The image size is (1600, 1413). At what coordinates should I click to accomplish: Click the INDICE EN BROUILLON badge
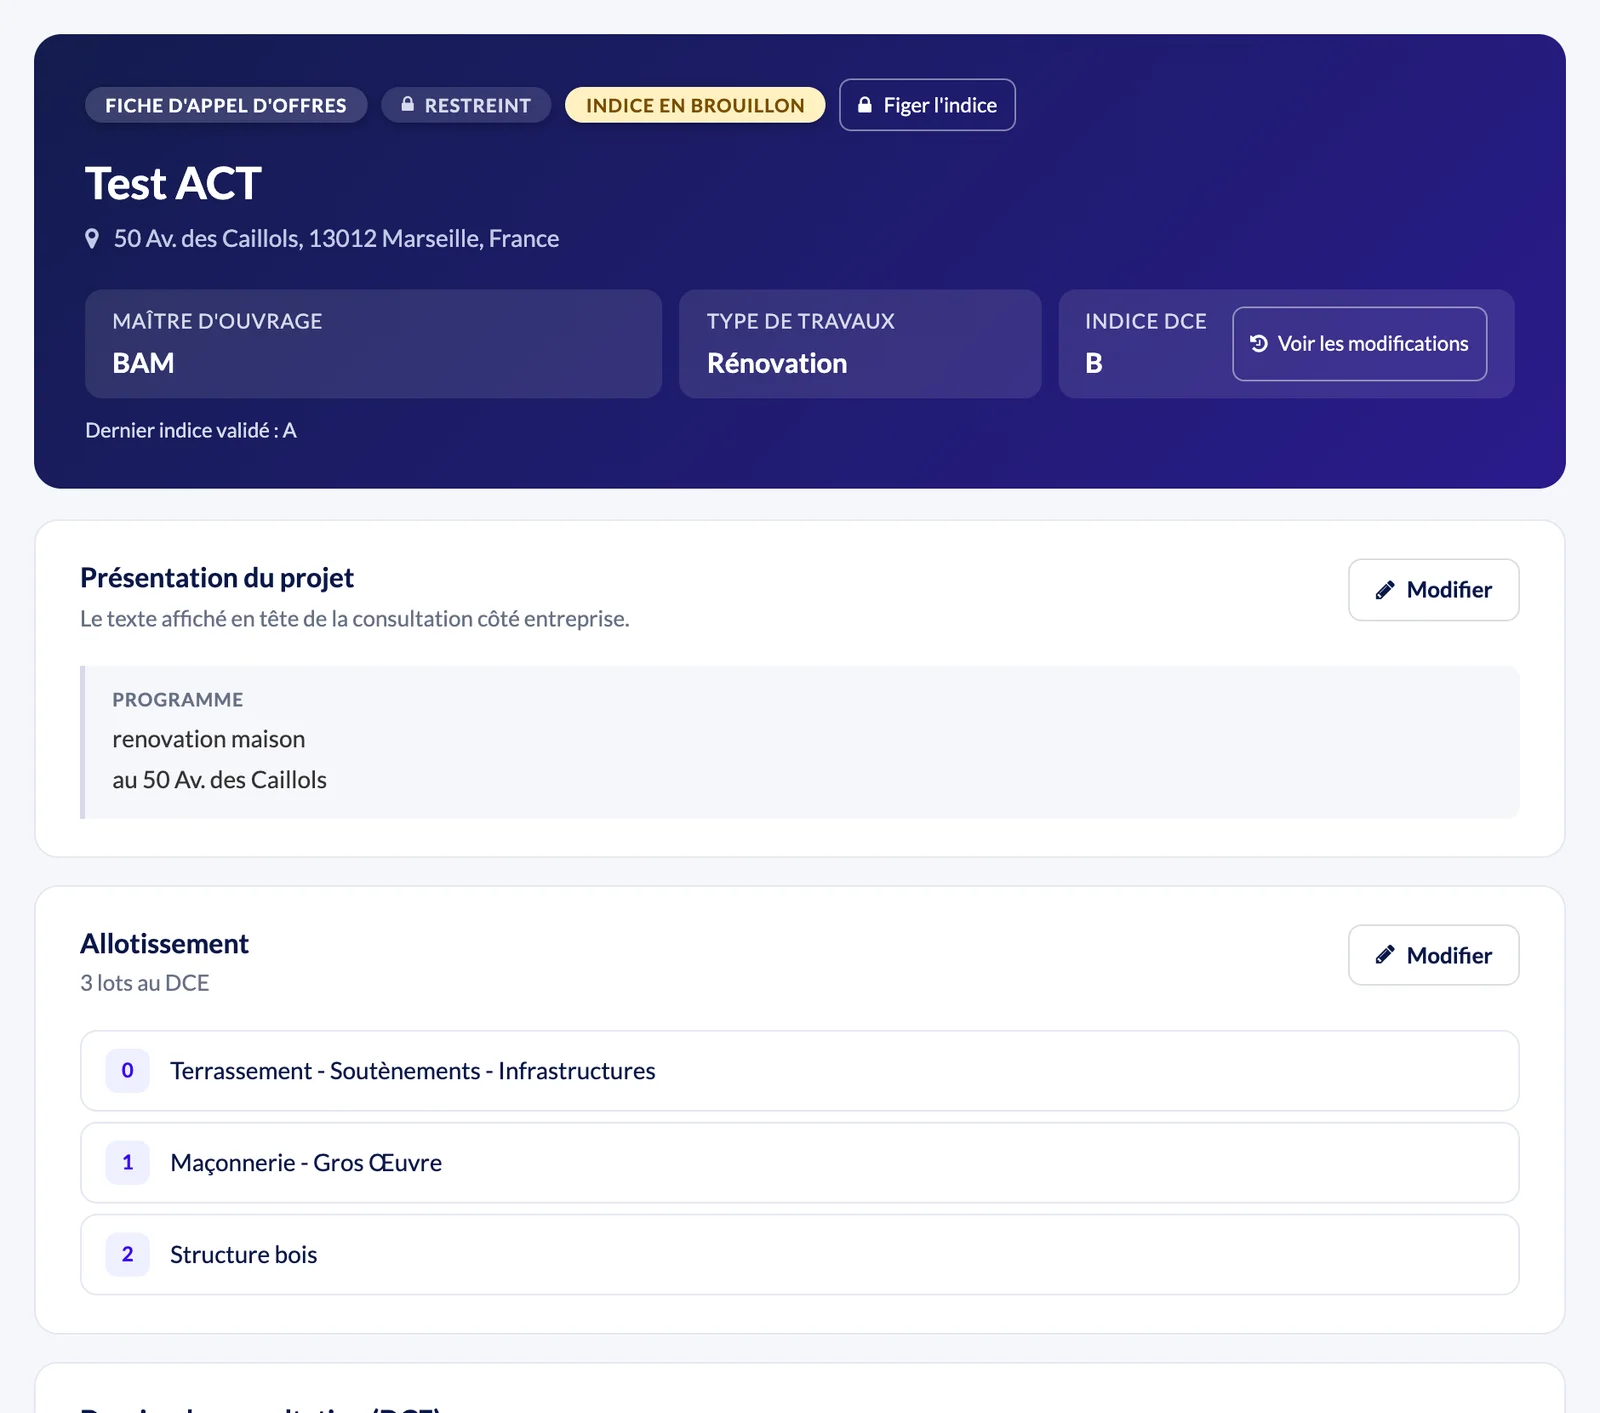(695, 105)
